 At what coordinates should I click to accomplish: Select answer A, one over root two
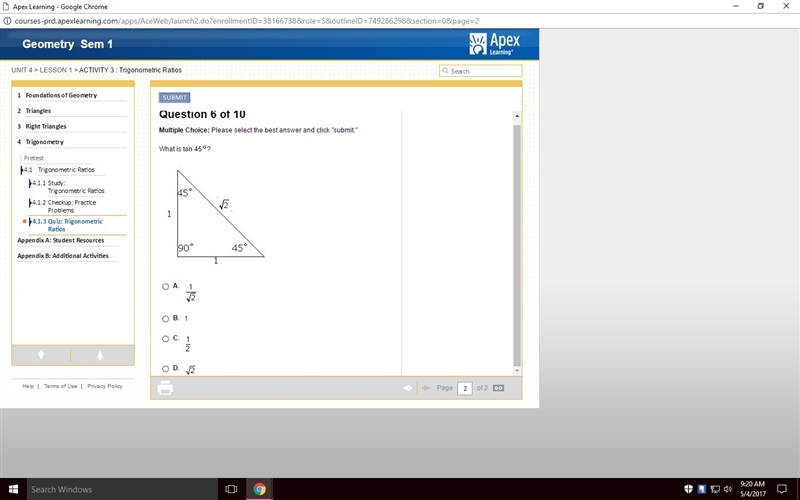pos(165,287)
